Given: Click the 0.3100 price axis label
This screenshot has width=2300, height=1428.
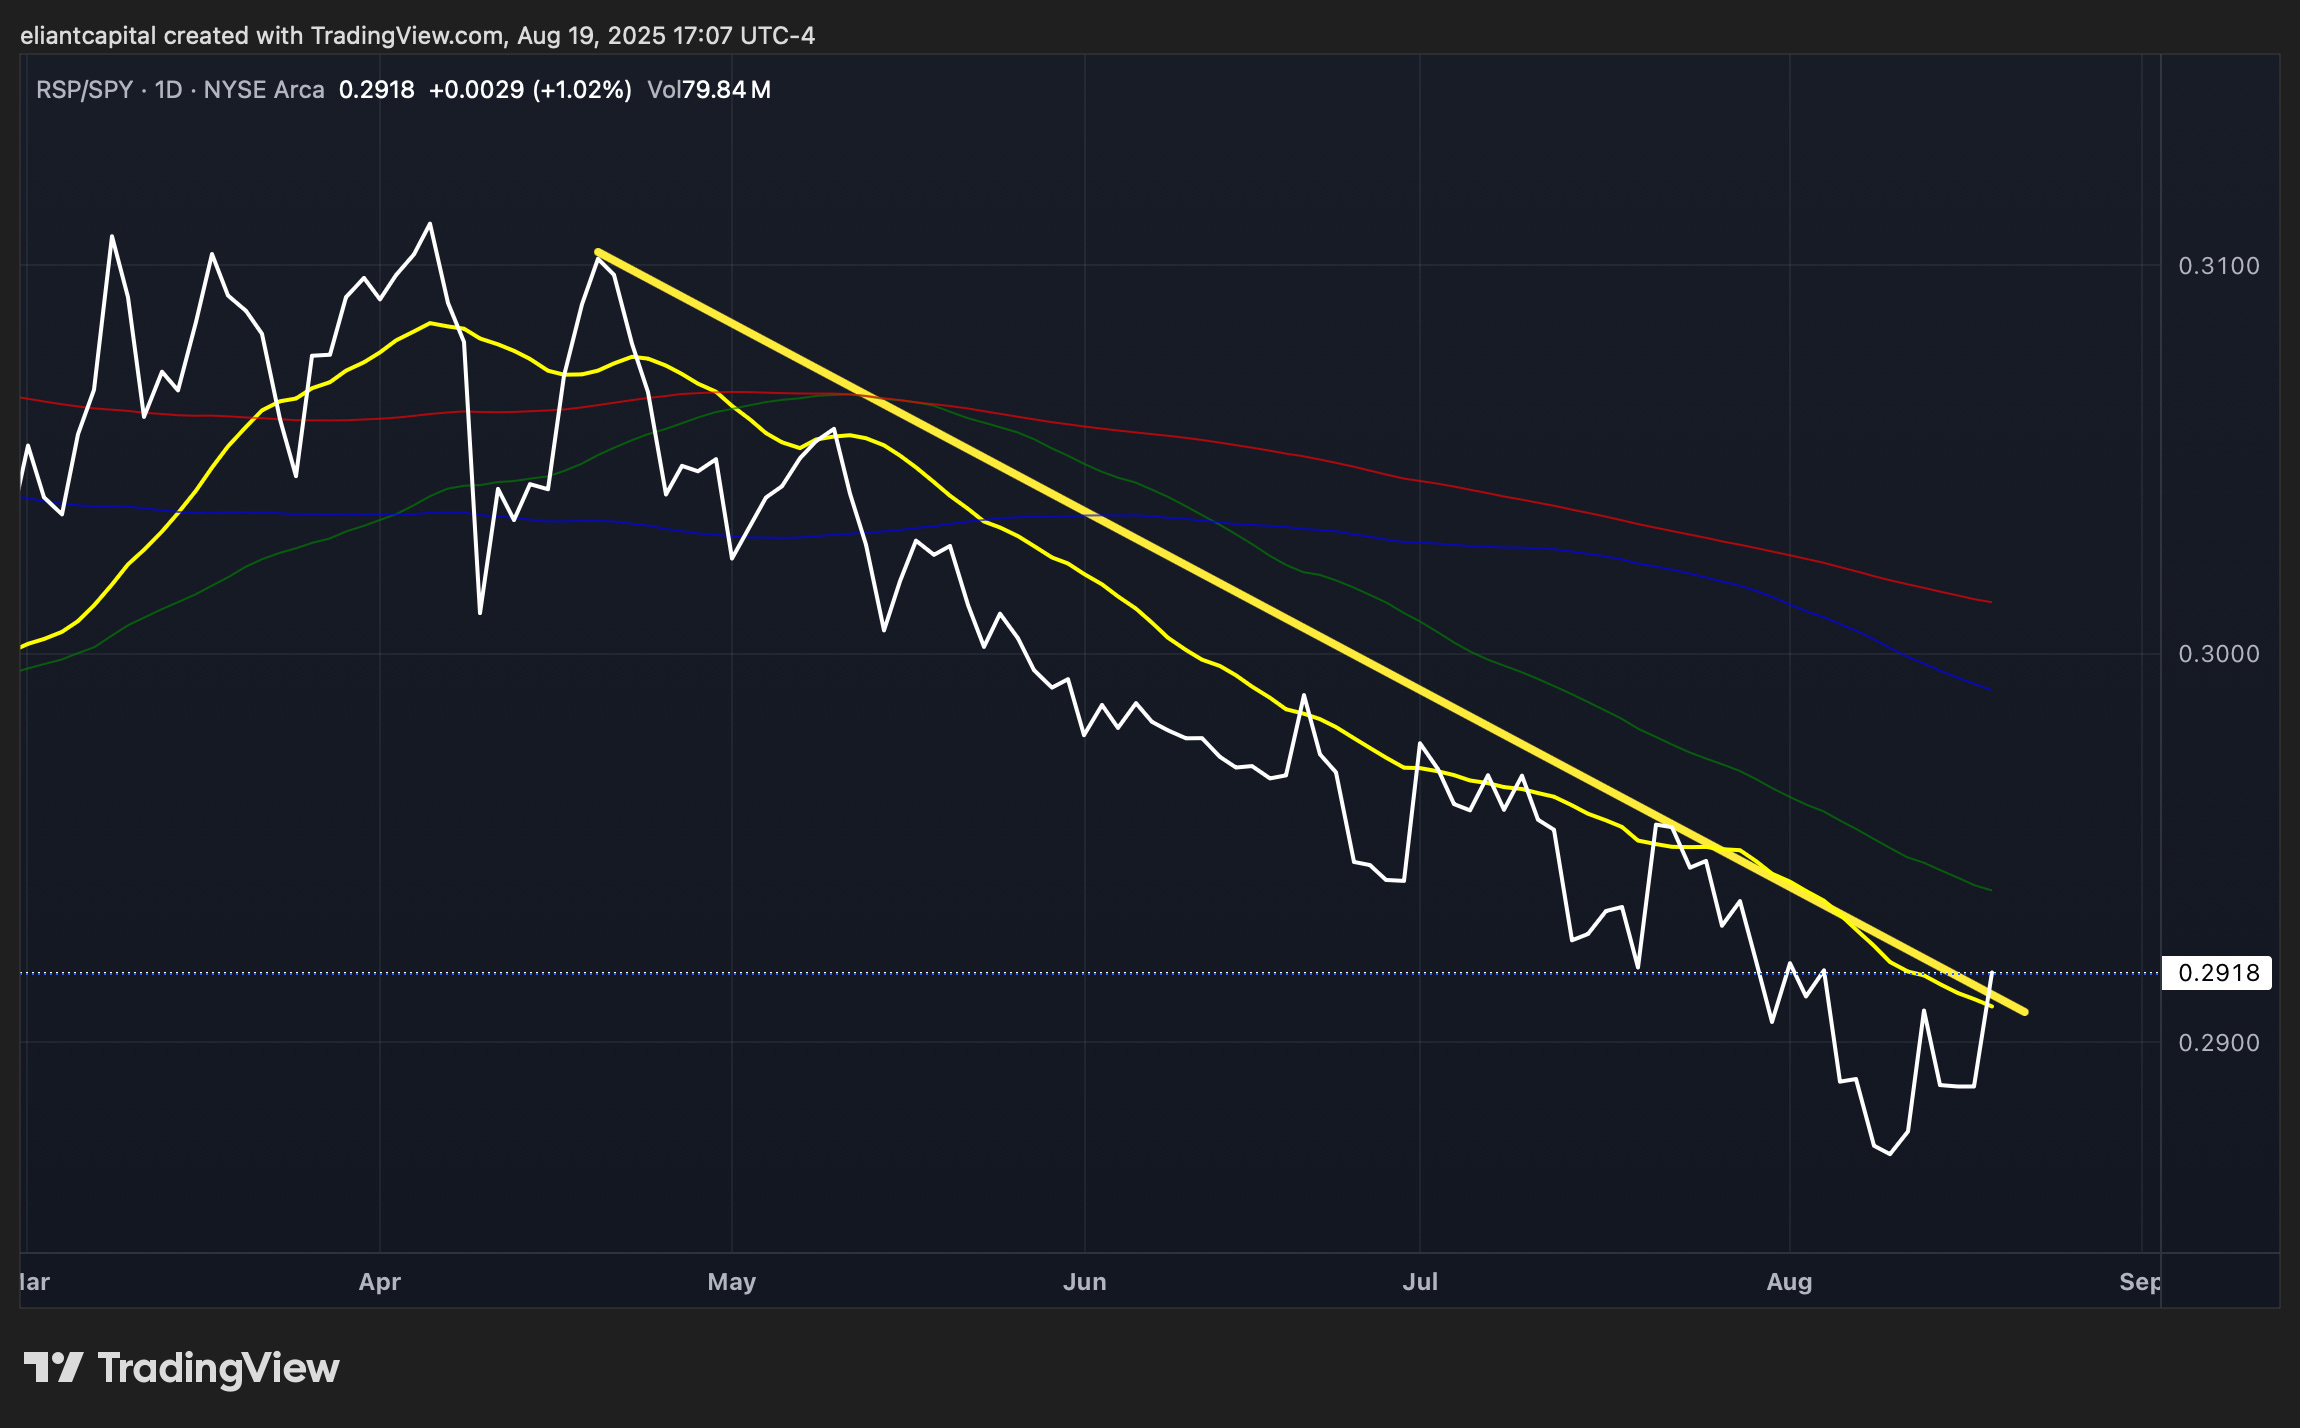Looking at the screenshot, I should pos(2218,266).
